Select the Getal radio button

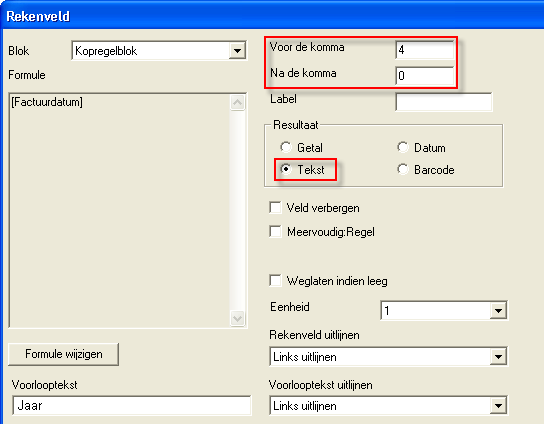click(286, 147)
